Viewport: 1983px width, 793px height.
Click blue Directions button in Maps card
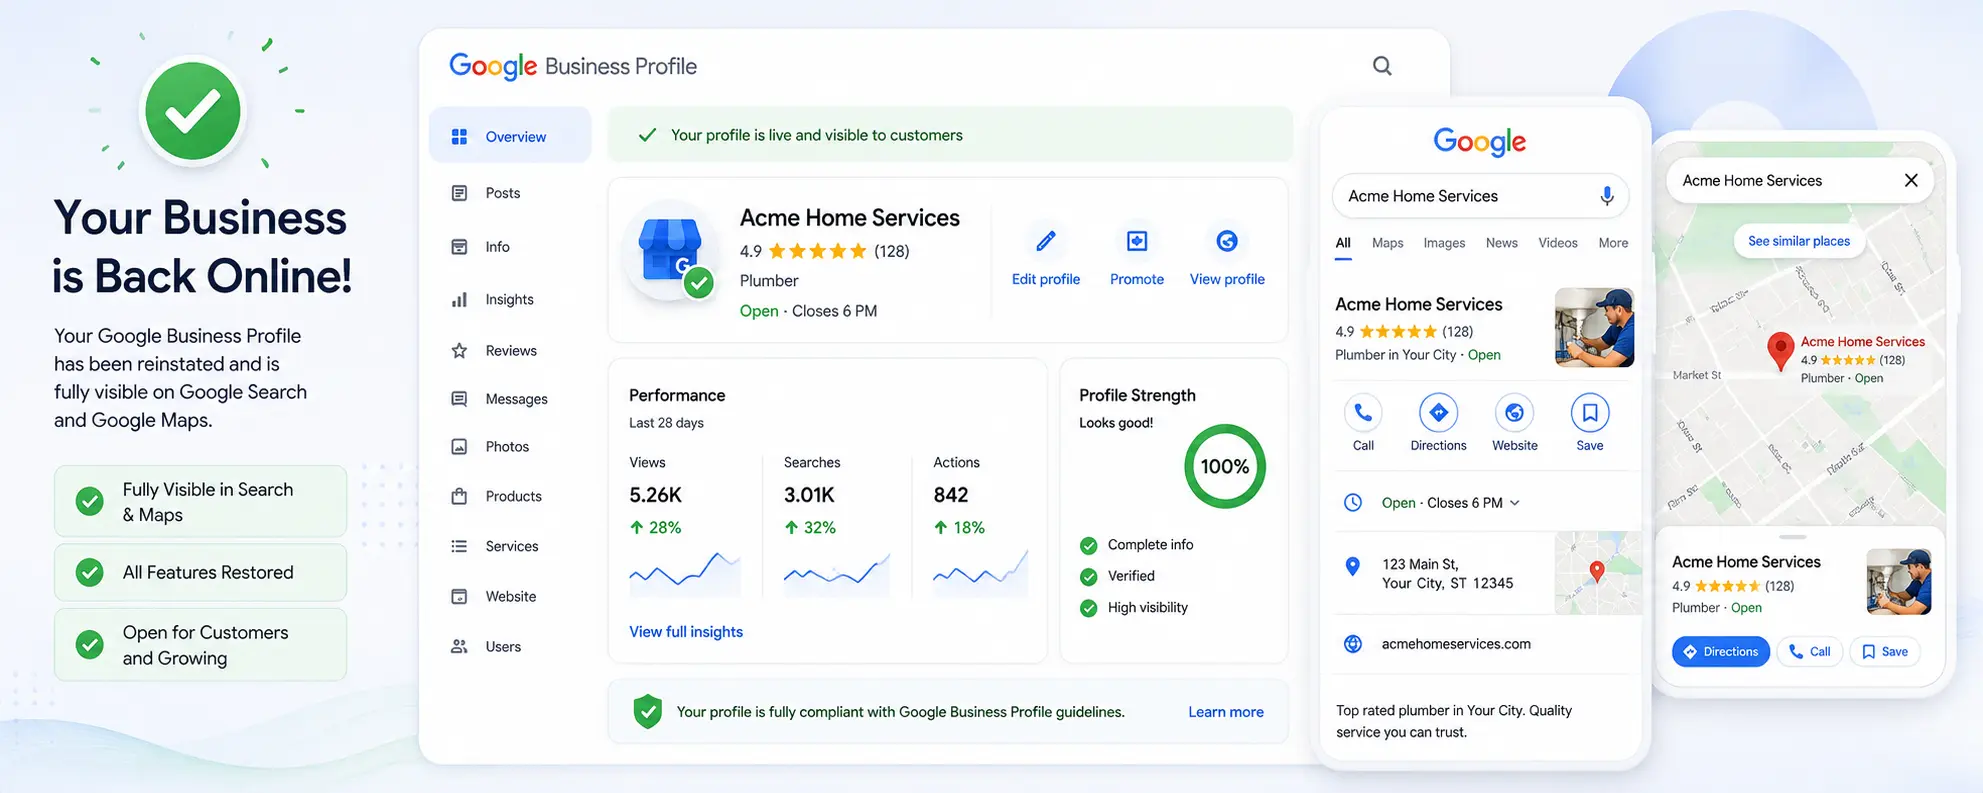1721,652
